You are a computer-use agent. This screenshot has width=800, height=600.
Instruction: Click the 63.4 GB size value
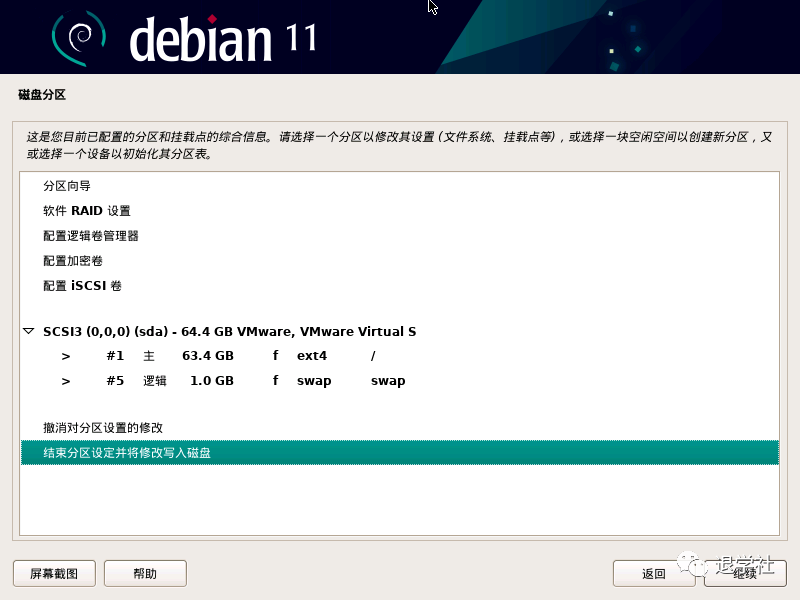[x=208, y=356]
